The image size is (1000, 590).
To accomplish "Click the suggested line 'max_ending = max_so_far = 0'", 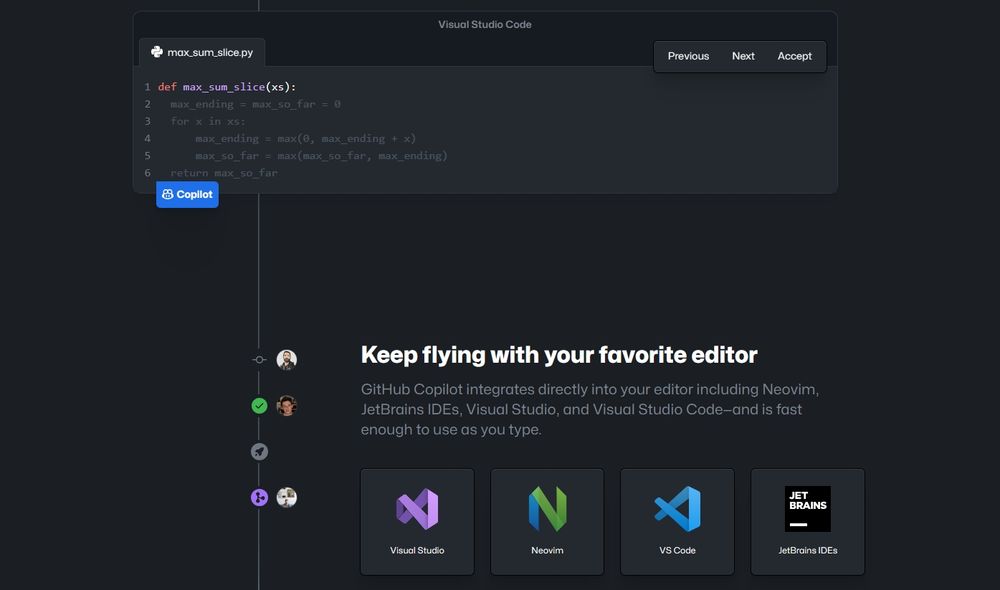I will pos(255,104).
